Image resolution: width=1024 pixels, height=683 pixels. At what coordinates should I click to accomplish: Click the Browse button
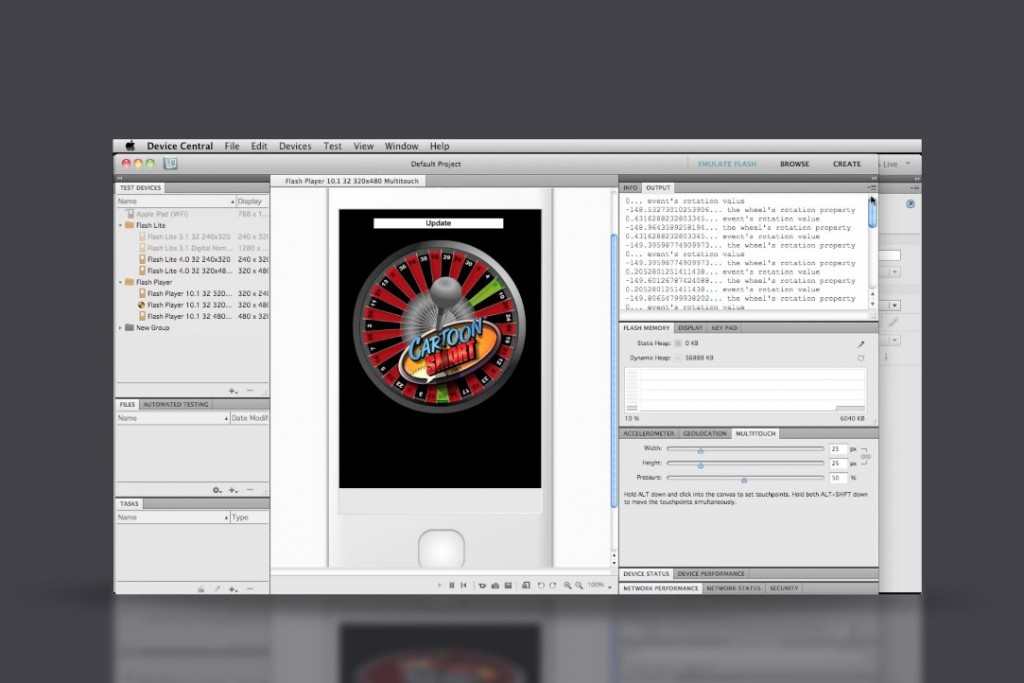pyautogui.click(x=793, y=163)
